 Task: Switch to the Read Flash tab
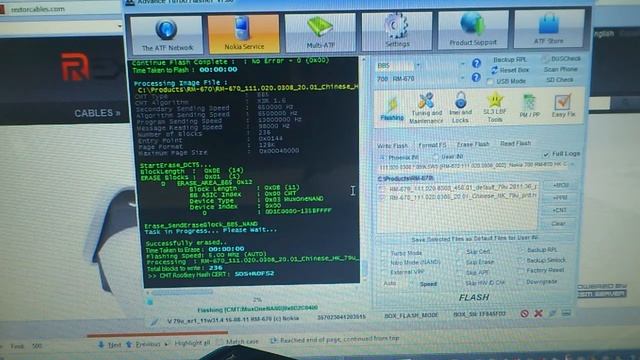point(516,144)
